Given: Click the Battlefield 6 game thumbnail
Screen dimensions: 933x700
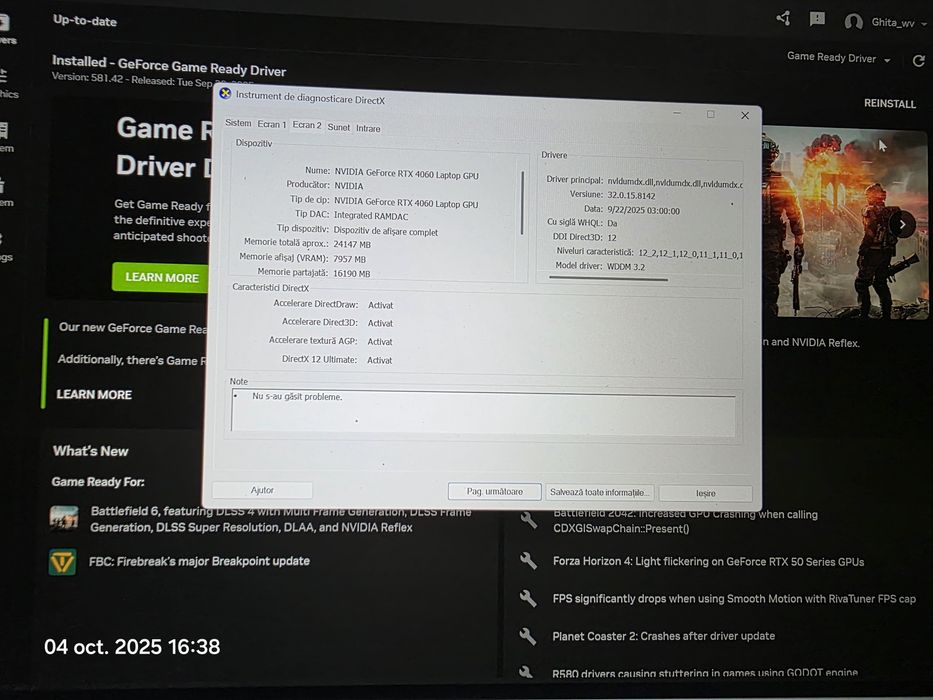Looking at the screenshot, I should point(64,518).
